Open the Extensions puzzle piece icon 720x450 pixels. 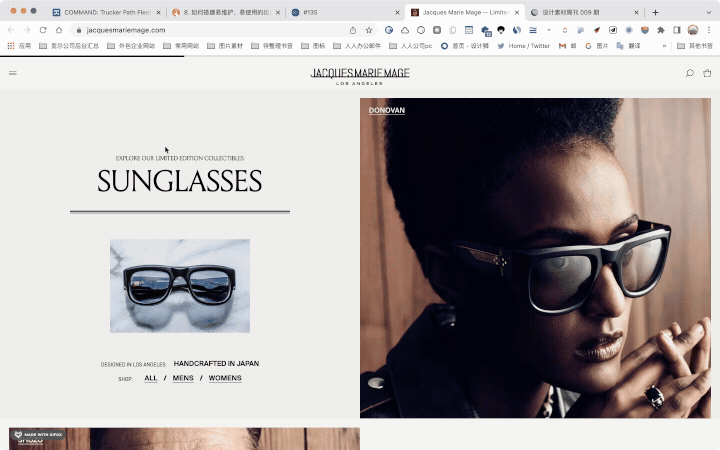(x=661, y=30)
